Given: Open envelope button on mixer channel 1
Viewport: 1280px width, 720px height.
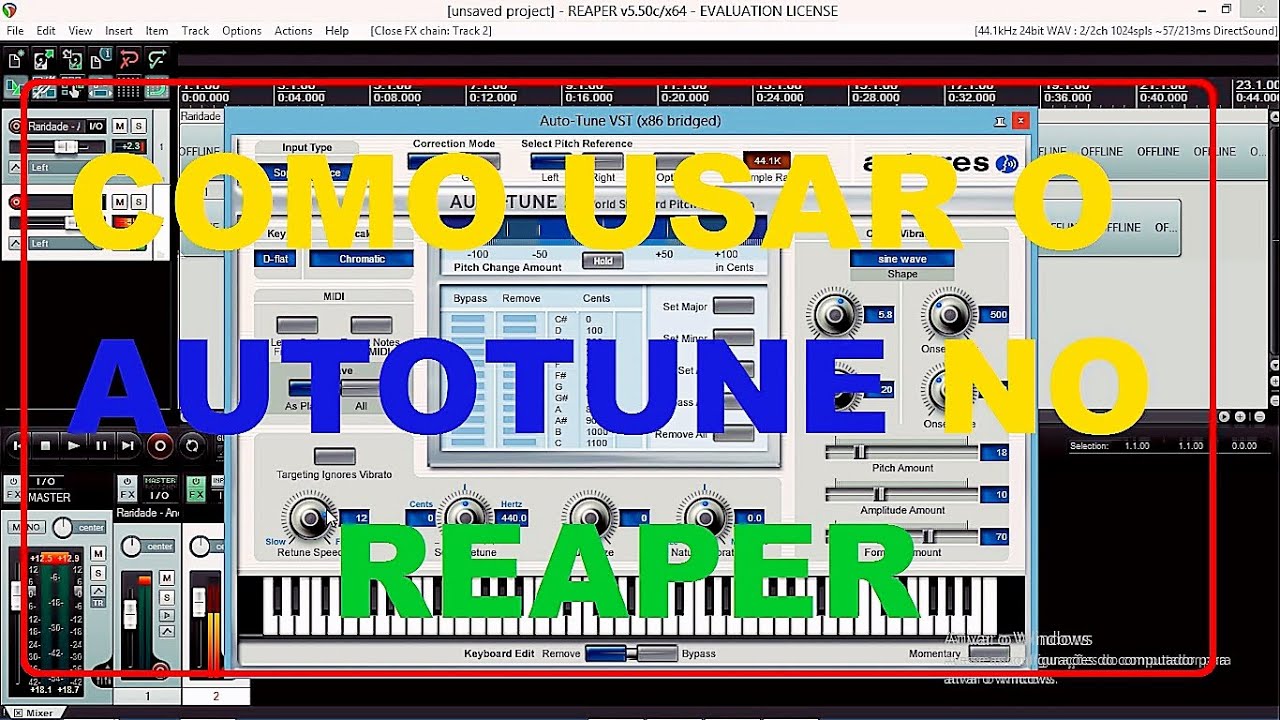Looking at the screenshot, I should (167, 632).
